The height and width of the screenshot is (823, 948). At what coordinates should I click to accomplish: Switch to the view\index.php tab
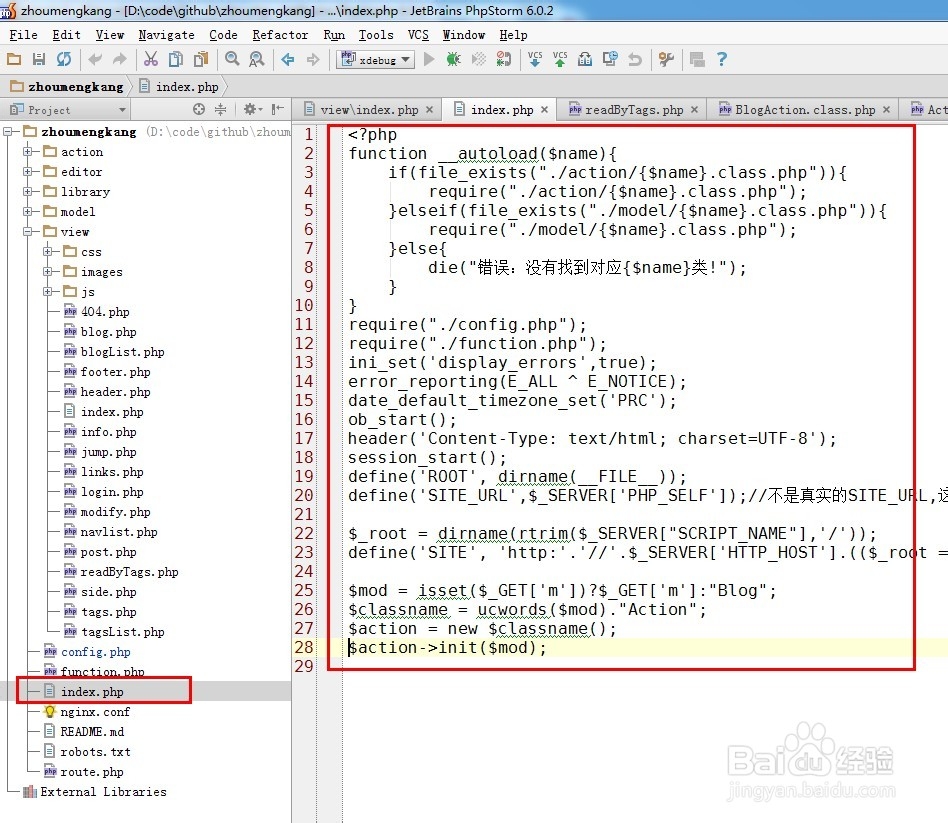[369, 109]
